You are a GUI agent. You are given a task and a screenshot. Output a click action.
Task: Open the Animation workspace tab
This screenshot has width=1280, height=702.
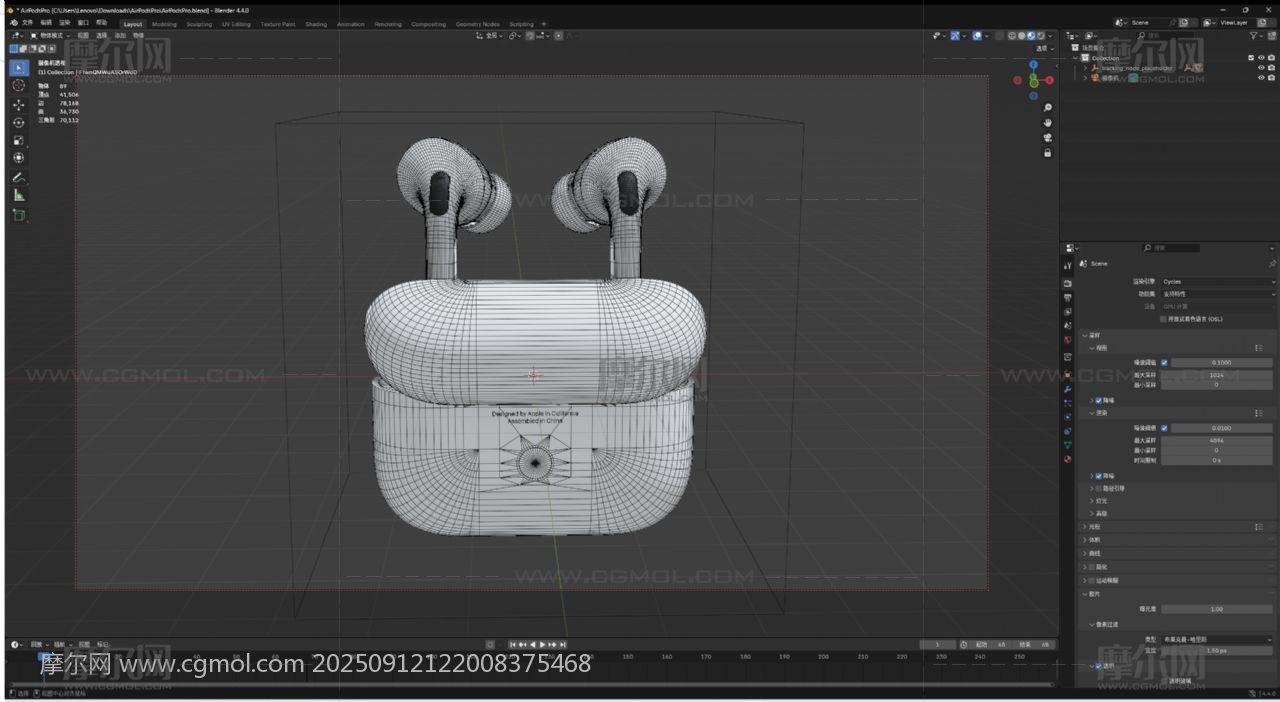coord(351,24)
